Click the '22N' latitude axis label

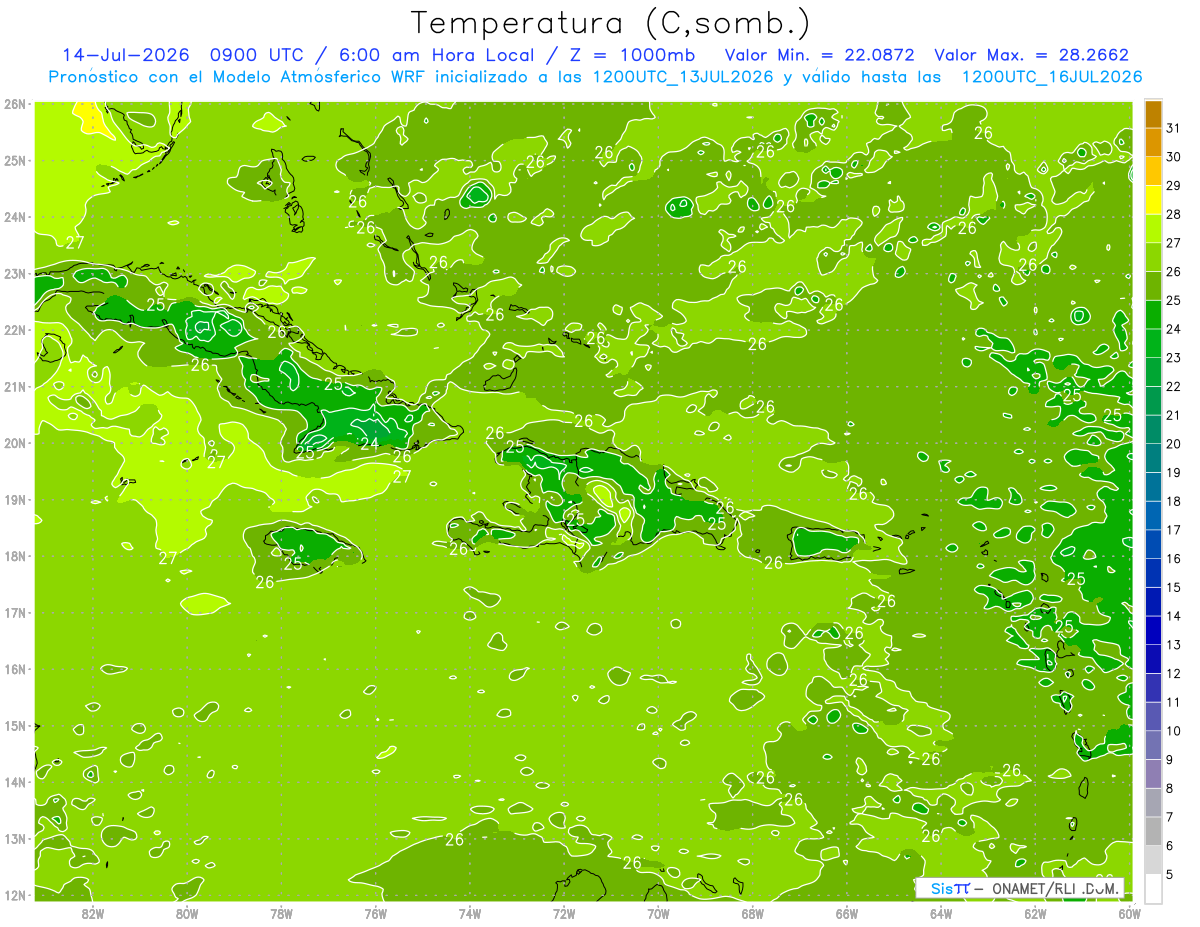click(x=15, y=330)
